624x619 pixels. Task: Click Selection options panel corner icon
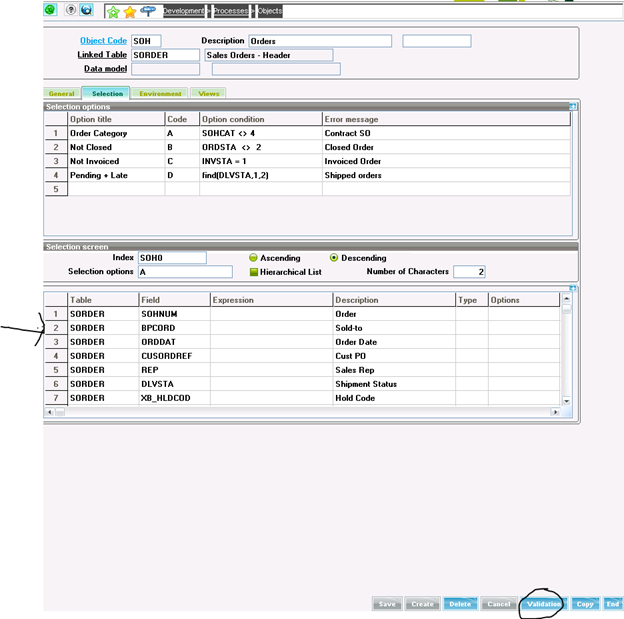tap(572, 106)
